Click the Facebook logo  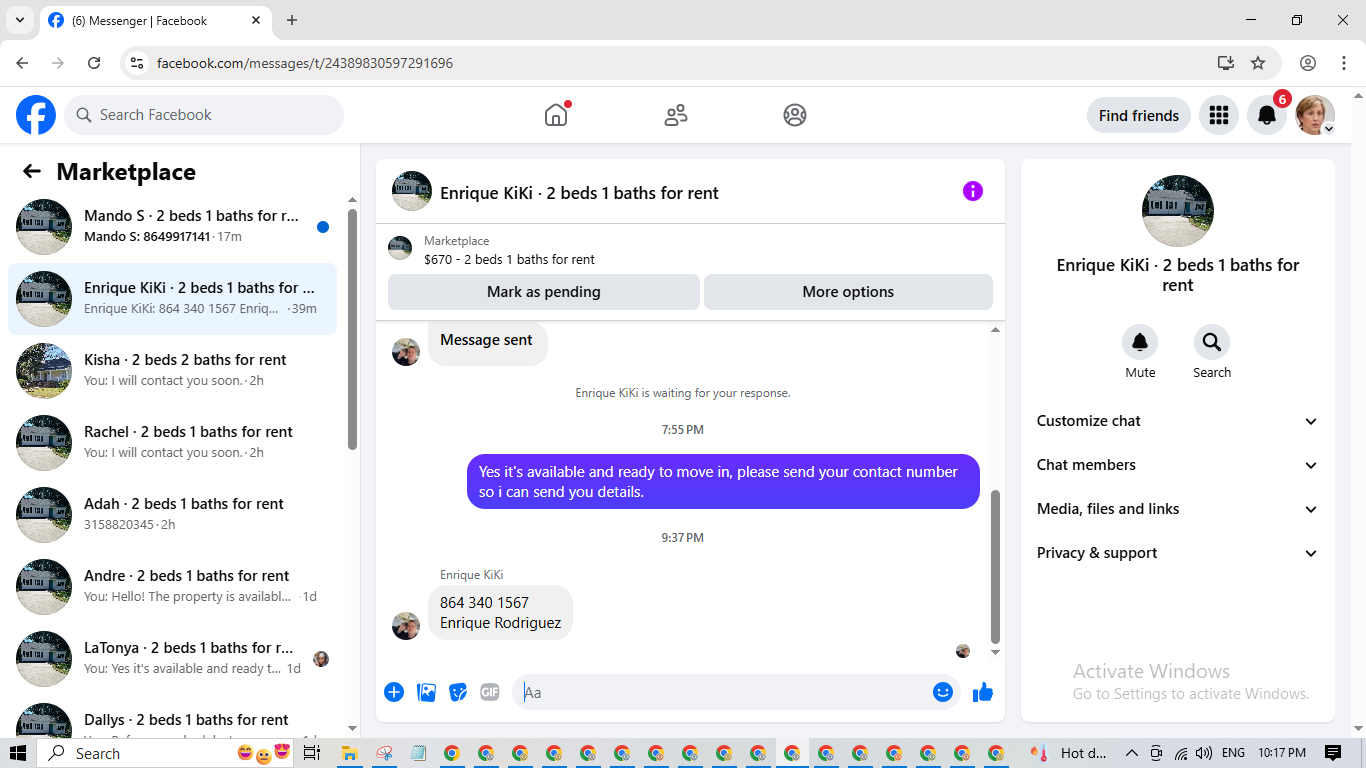point(36,115)
